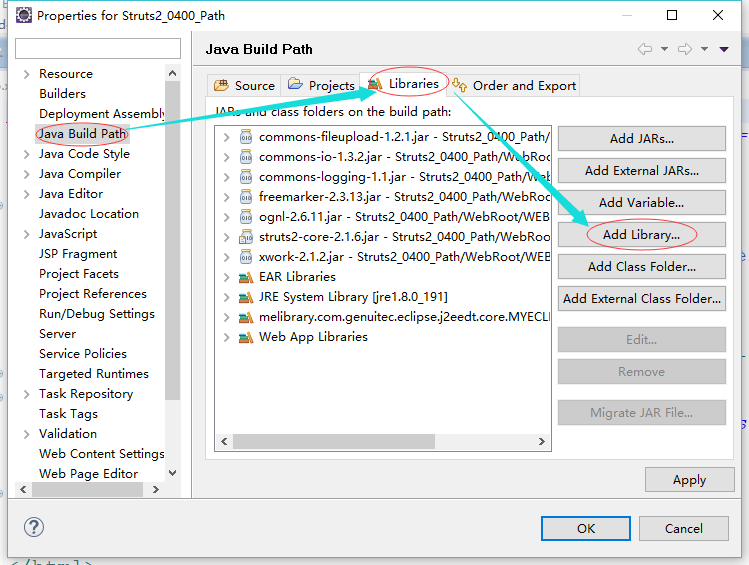Viewport: 749px width, 565px height.
Task: Click the Add External Class Folder... button
Action: [642, 298]
